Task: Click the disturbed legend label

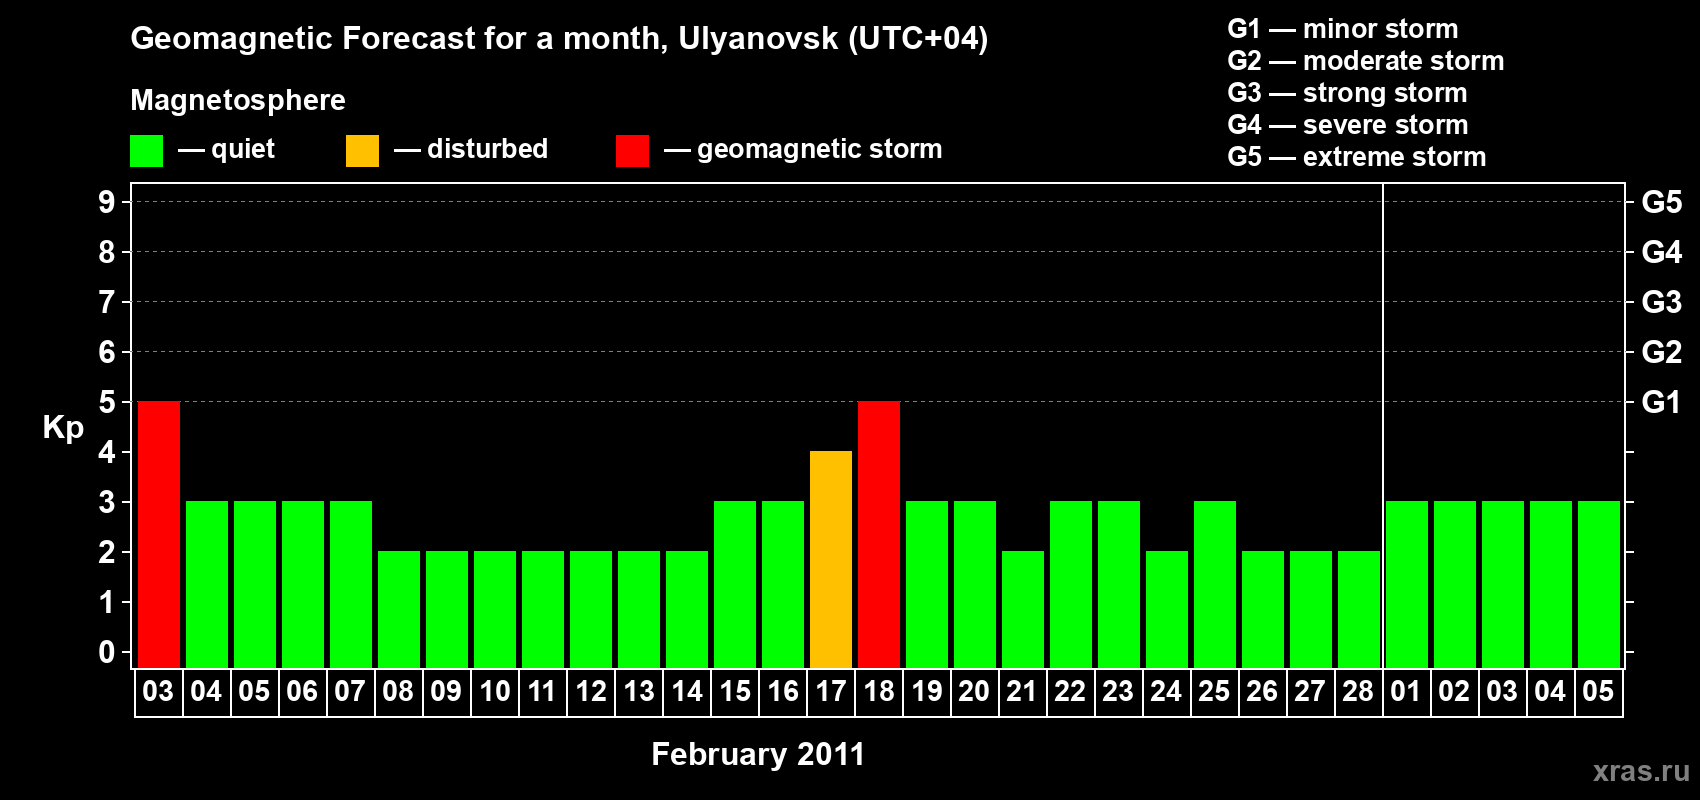Action: (x=487, y=149)
